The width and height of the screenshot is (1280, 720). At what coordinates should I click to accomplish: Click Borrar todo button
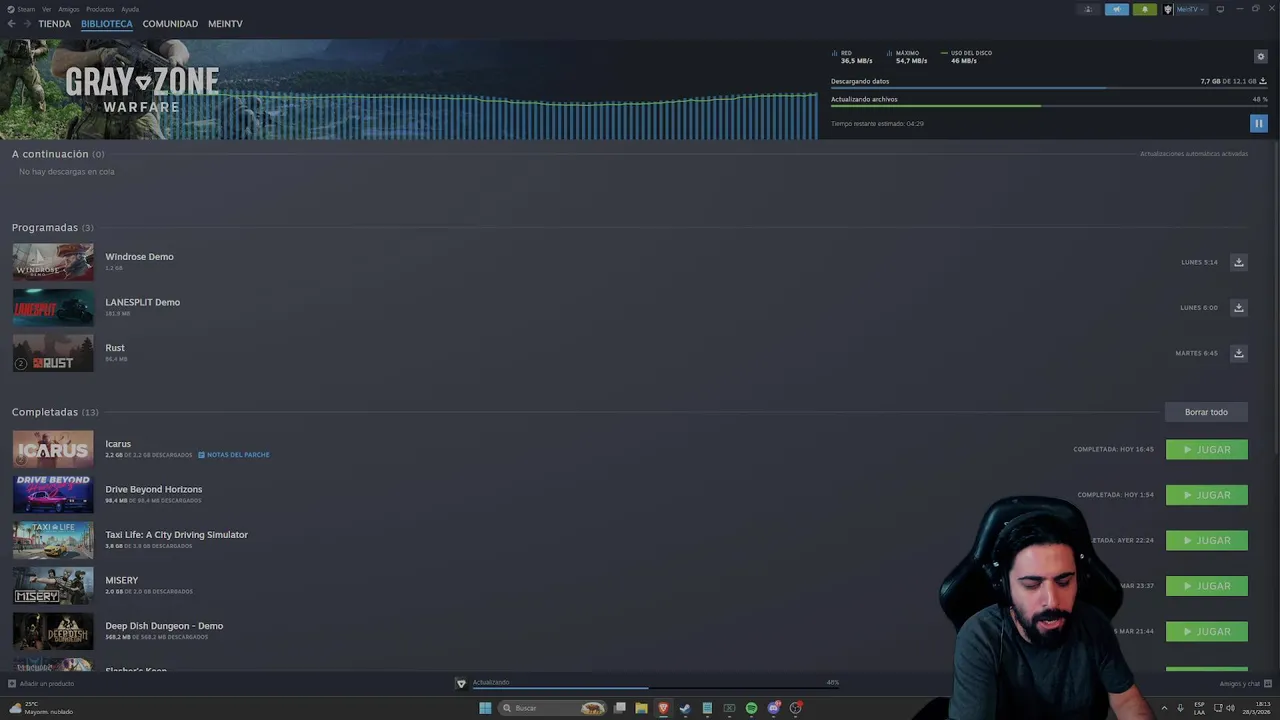(1206, 412)
